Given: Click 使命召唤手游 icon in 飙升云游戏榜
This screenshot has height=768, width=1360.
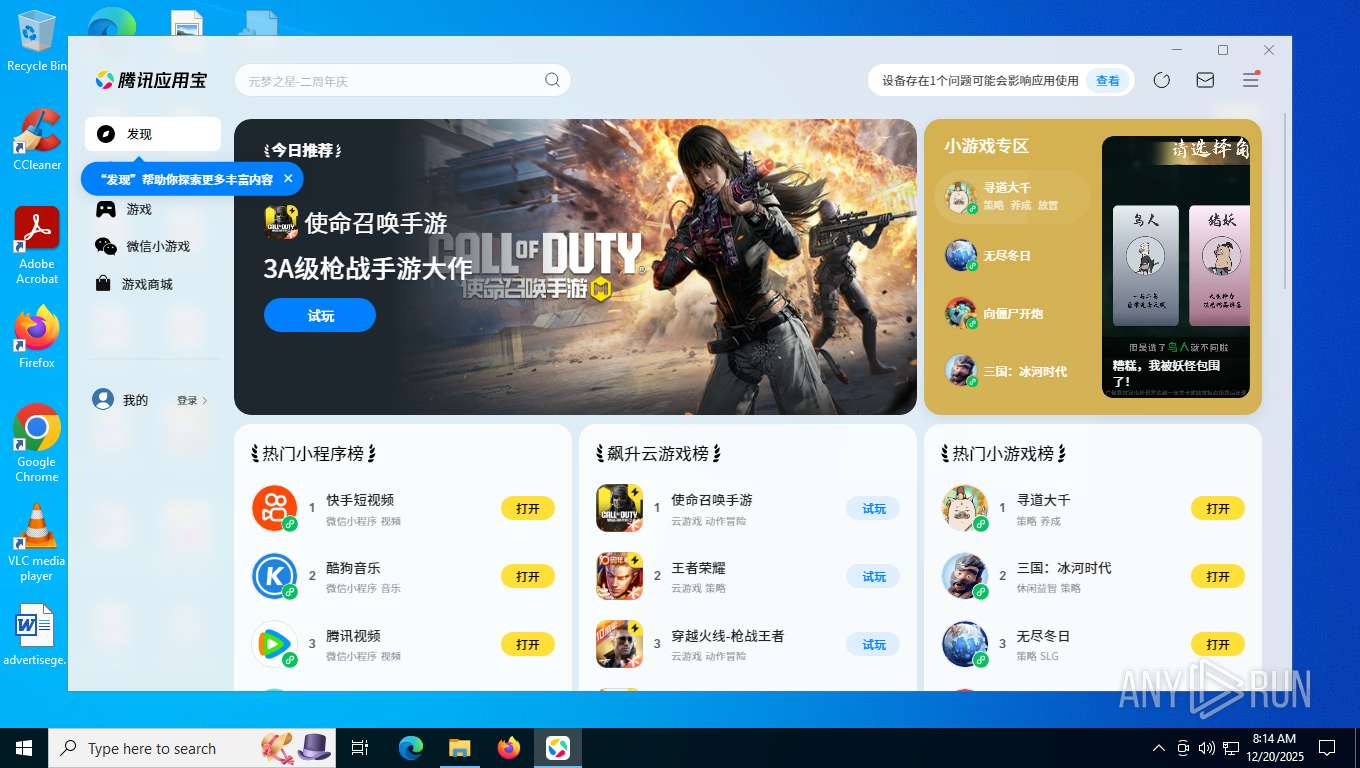Looking at the screenshot, I should (620, 508).
